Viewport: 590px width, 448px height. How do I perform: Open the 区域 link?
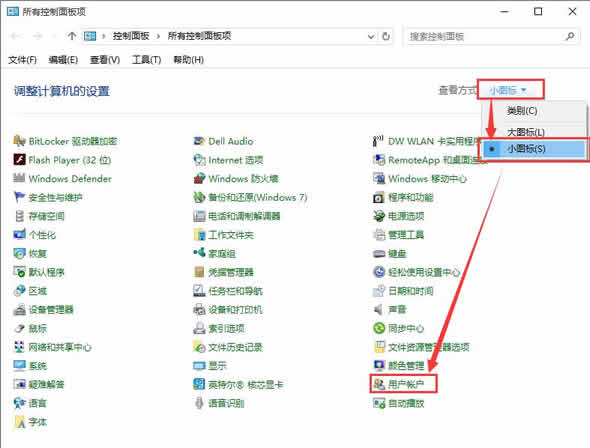tap(37, 291)
